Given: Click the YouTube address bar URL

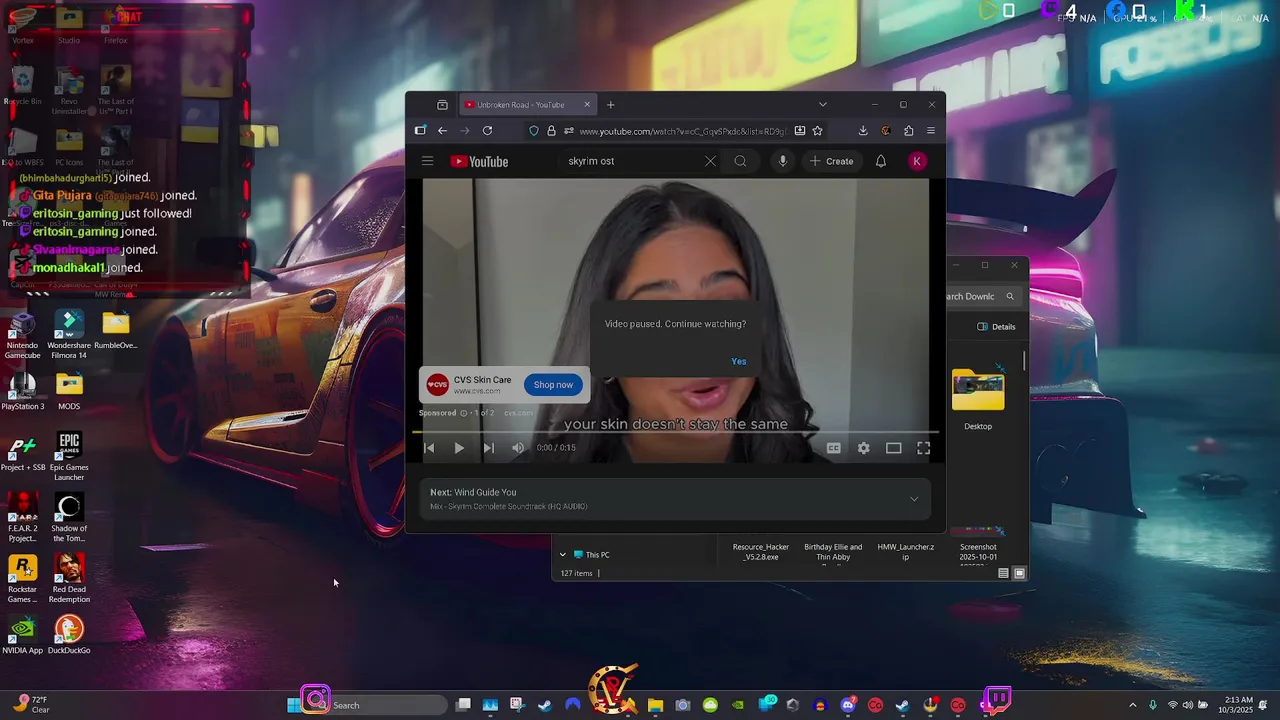Looking at the screenshot, I should pyautogui.click(x=683, y=131).
